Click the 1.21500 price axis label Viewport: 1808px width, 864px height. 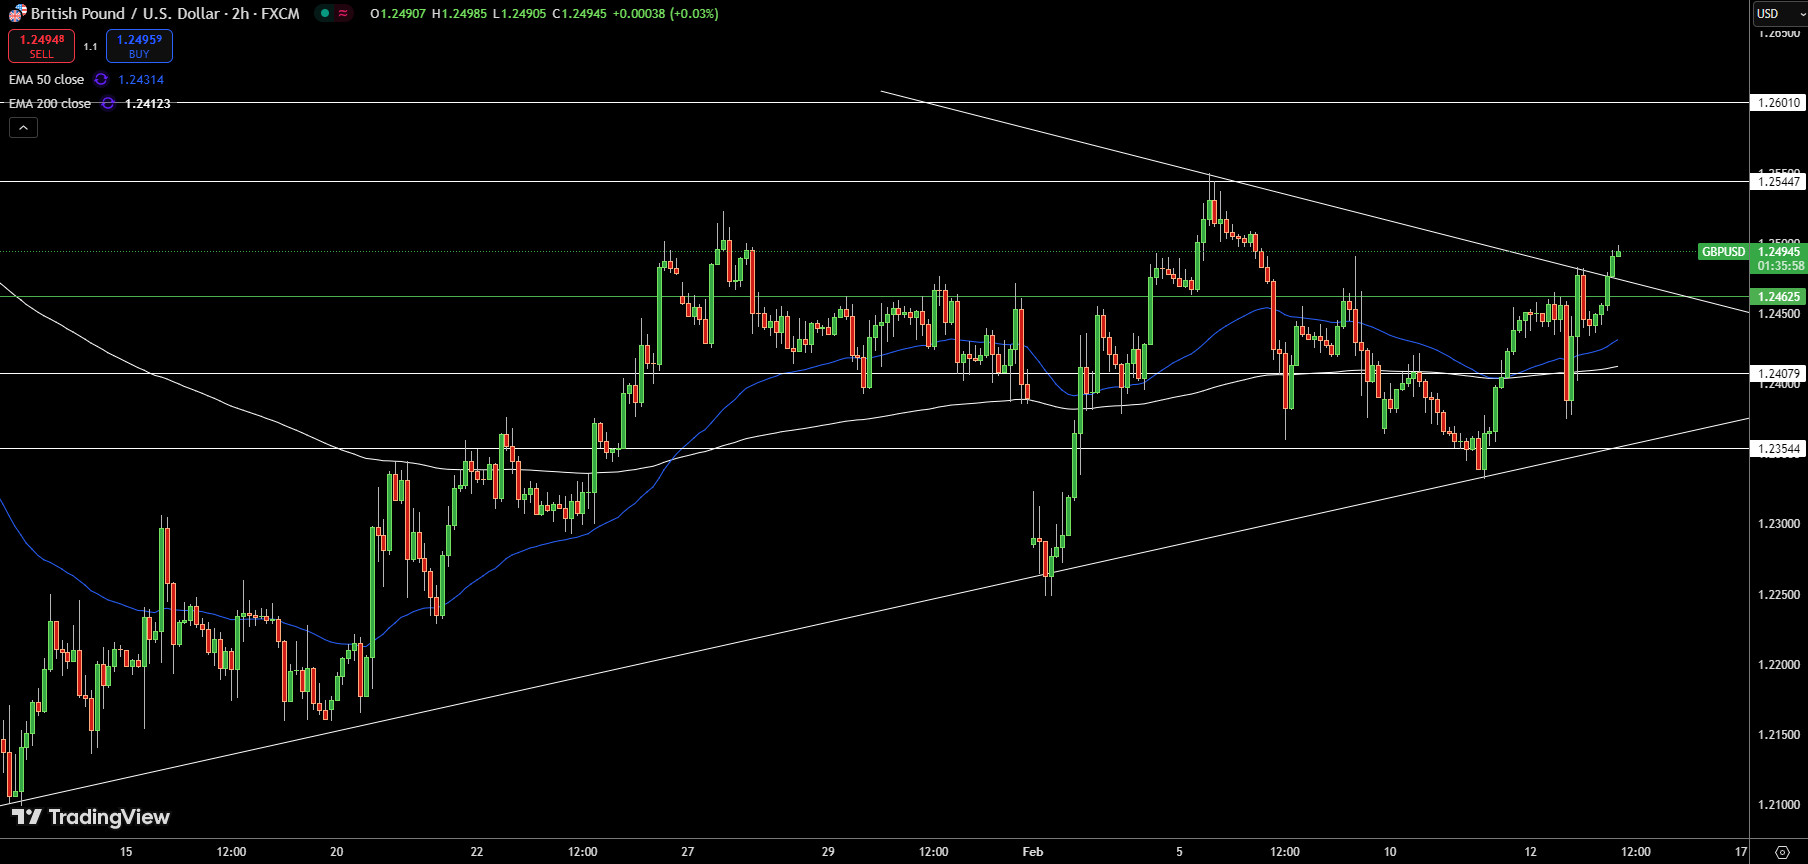coord(1779,734)
